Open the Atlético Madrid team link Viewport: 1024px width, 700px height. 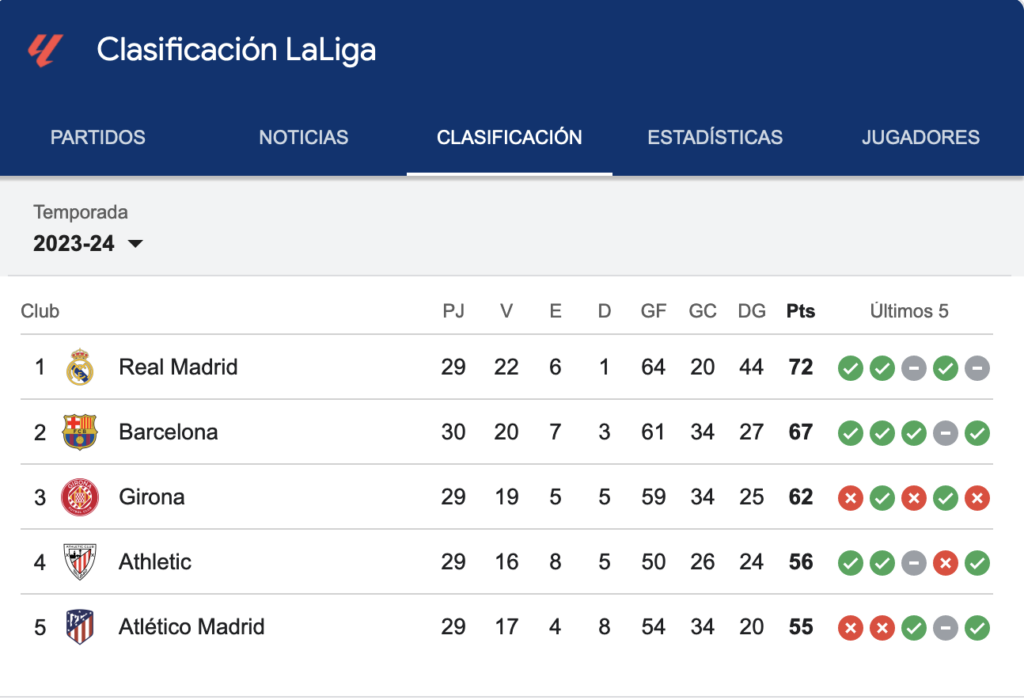click(191, 627)
